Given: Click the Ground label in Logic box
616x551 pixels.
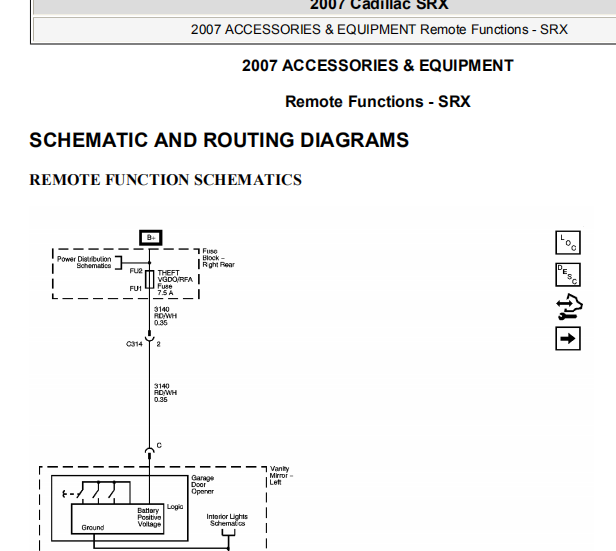Looking at the screenshot, I should (93, 527).
